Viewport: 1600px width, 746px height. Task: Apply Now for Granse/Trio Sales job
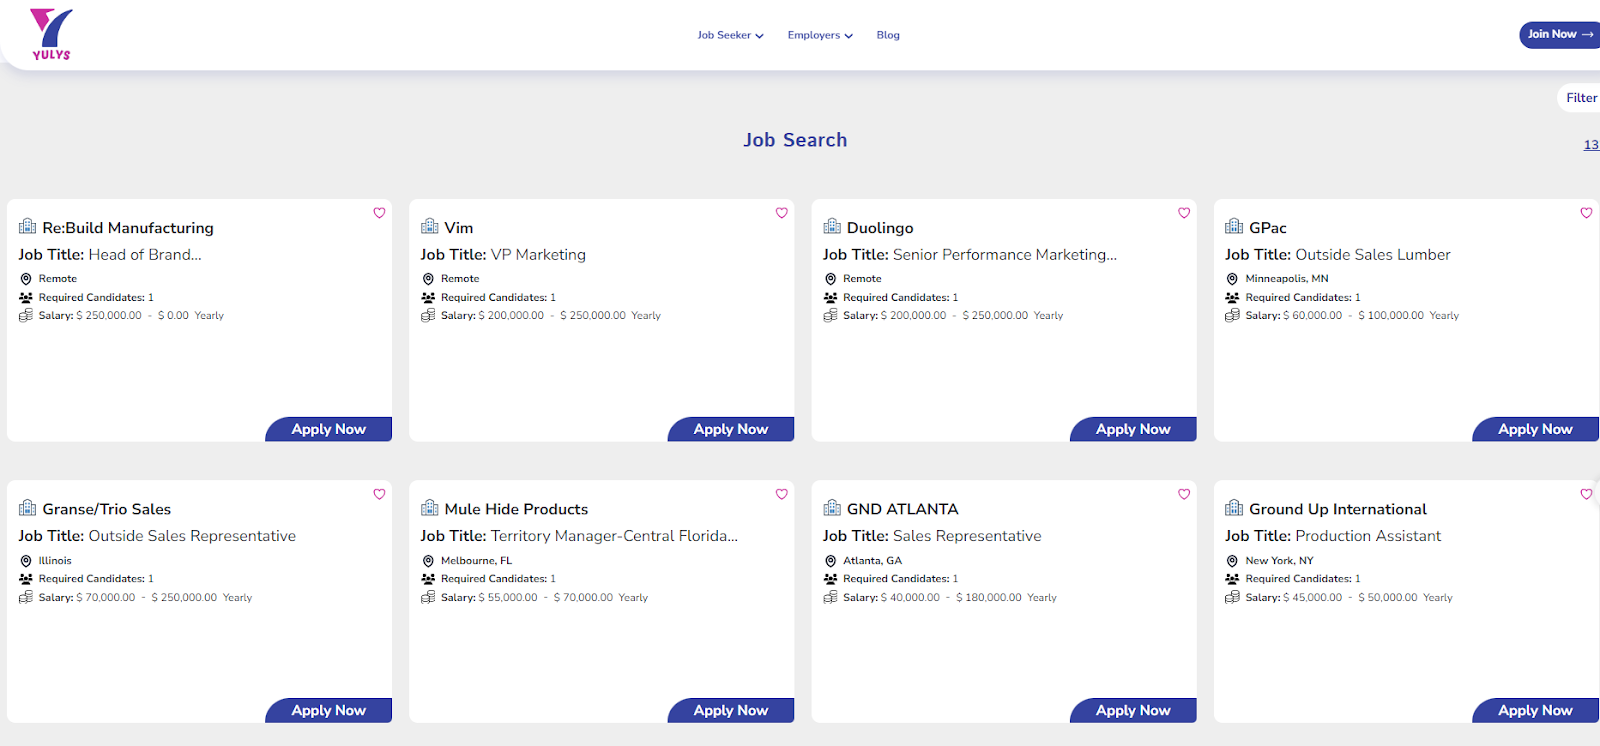tap(329, 710)
